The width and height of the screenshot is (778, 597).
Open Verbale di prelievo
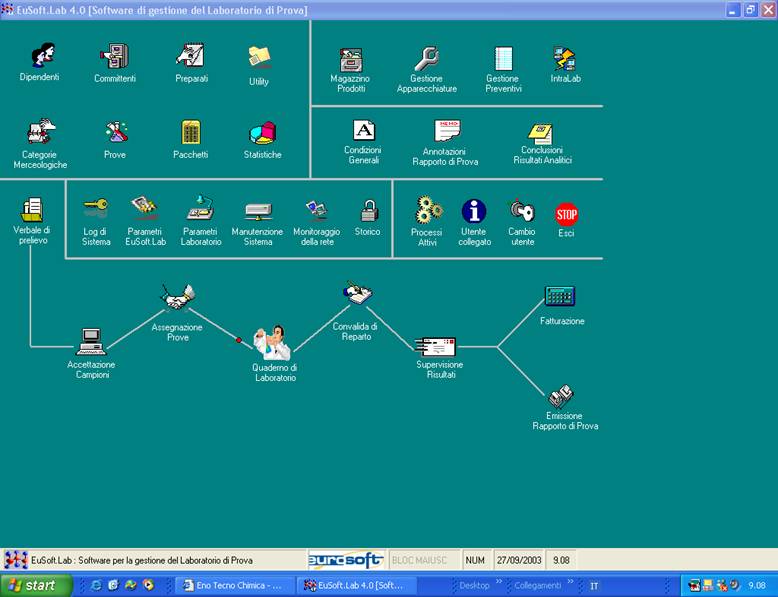tap(33, 209)
